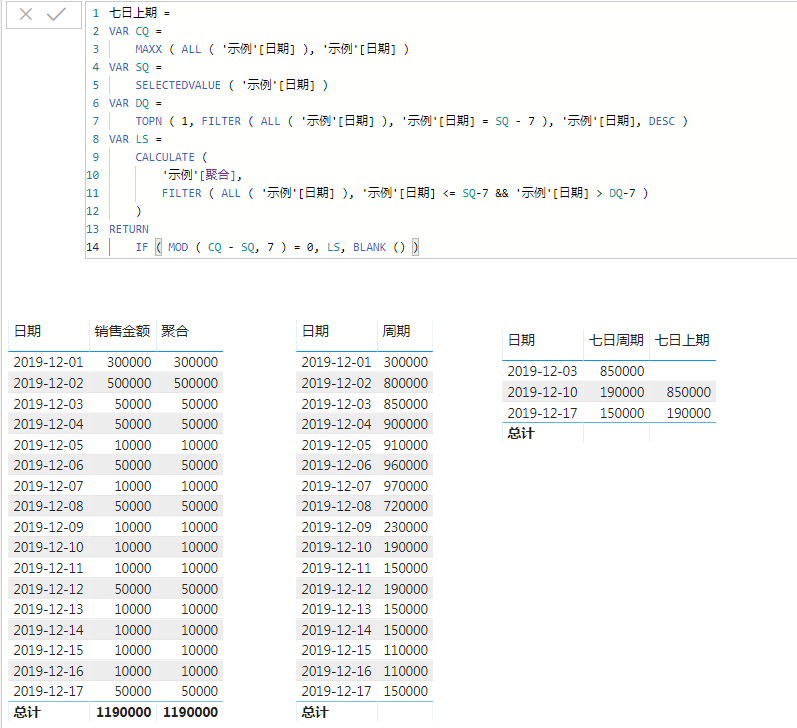Click line number 14 in formula editor
Image resolution: width=797 pixels, height=728 pixels.
click(93, 247)
